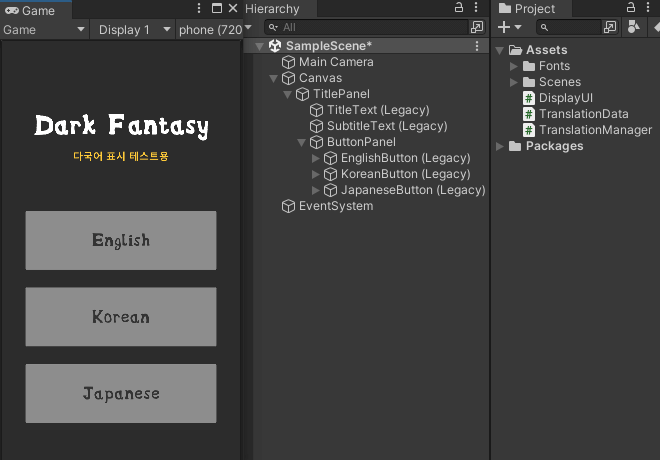Open the phone resolution dropdown
The width and height of the screenshot is (660, 460).
[x=210, y=29]
